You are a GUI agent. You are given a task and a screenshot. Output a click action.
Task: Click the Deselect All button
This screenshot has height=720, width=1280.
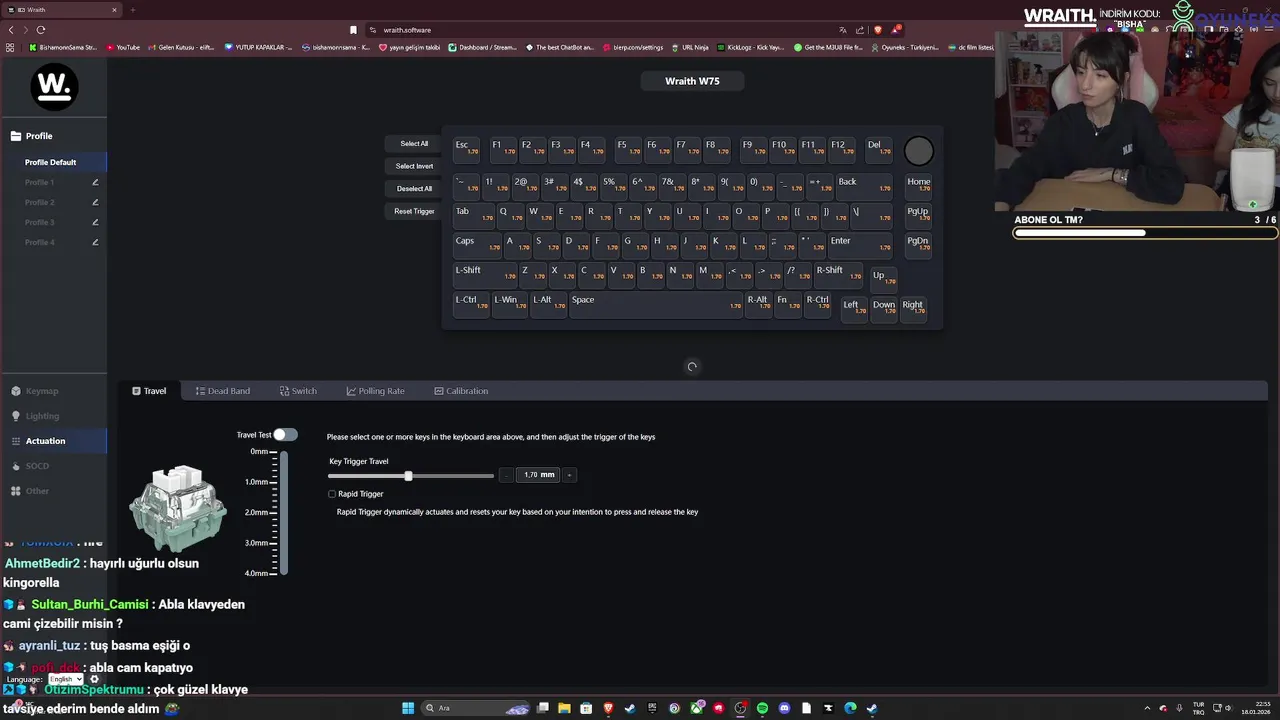coord(414,189)
